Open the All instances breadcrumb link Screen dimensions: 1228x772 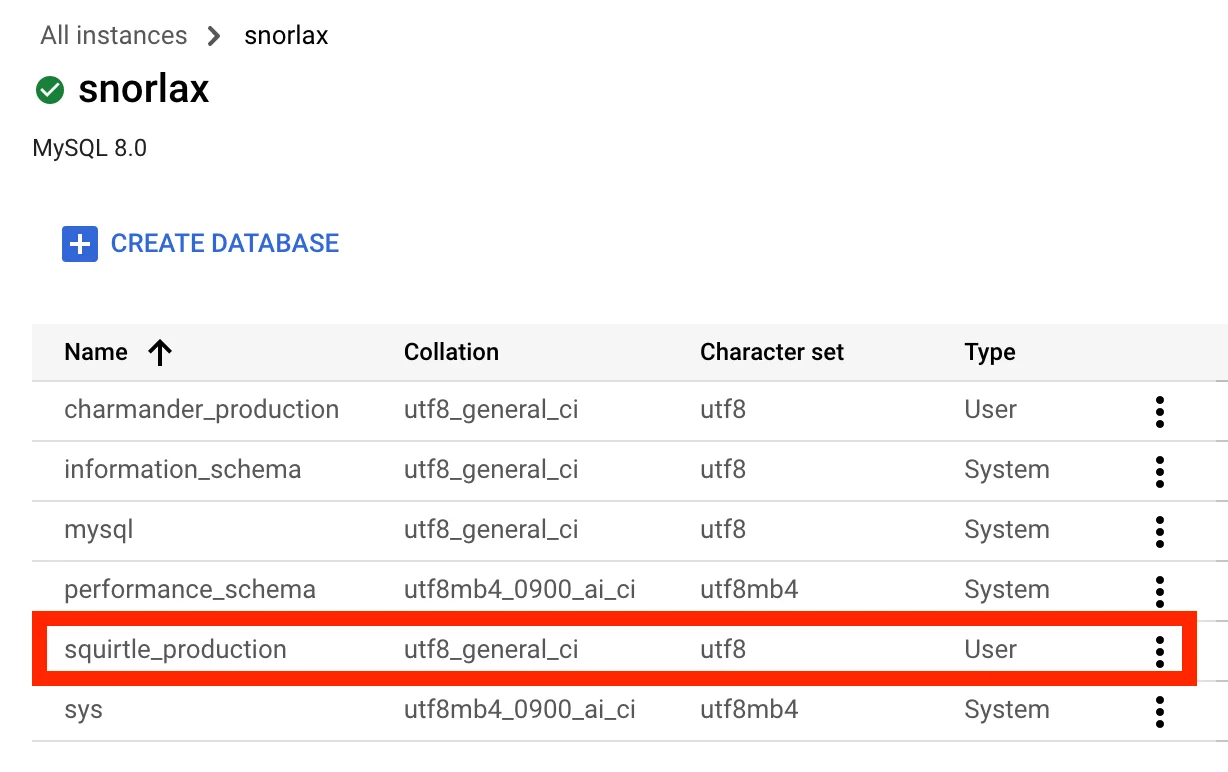tap(112, 35)
